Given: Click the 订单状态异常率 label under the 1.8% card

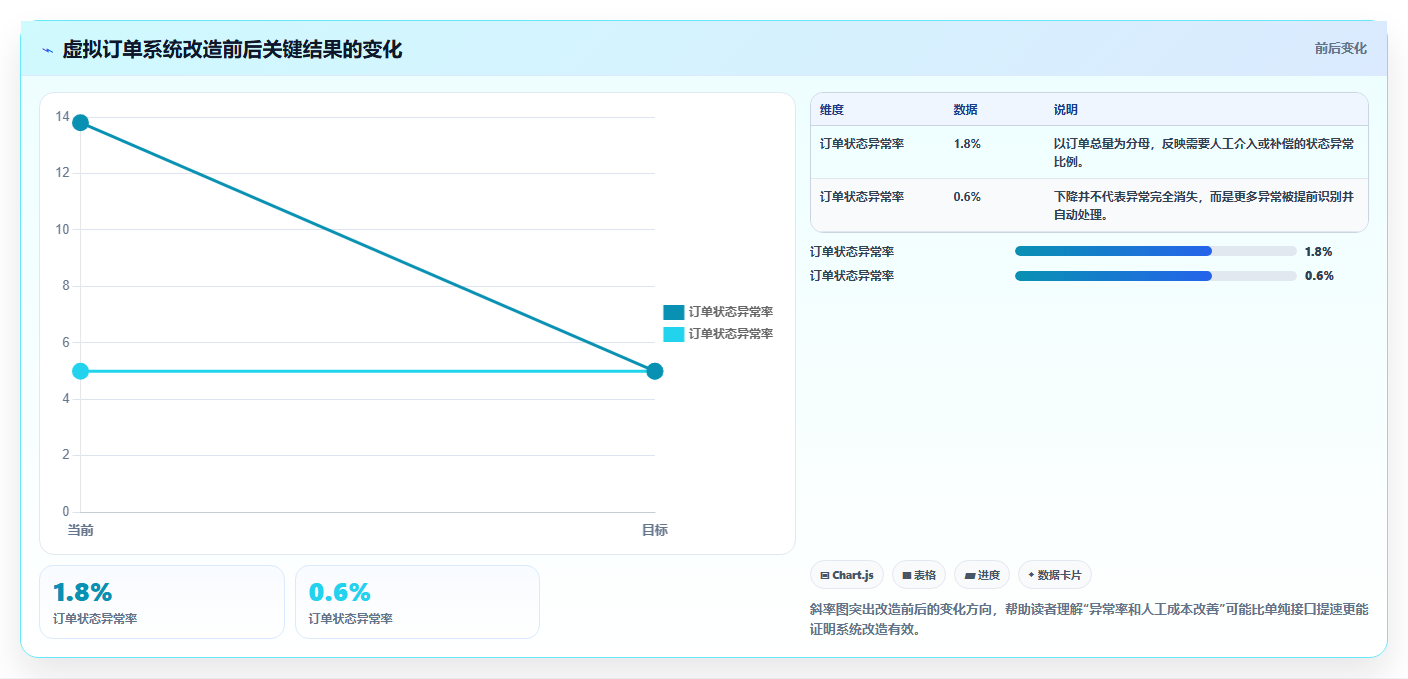Looking at the screenshot, I should click(x=95, y=619).
